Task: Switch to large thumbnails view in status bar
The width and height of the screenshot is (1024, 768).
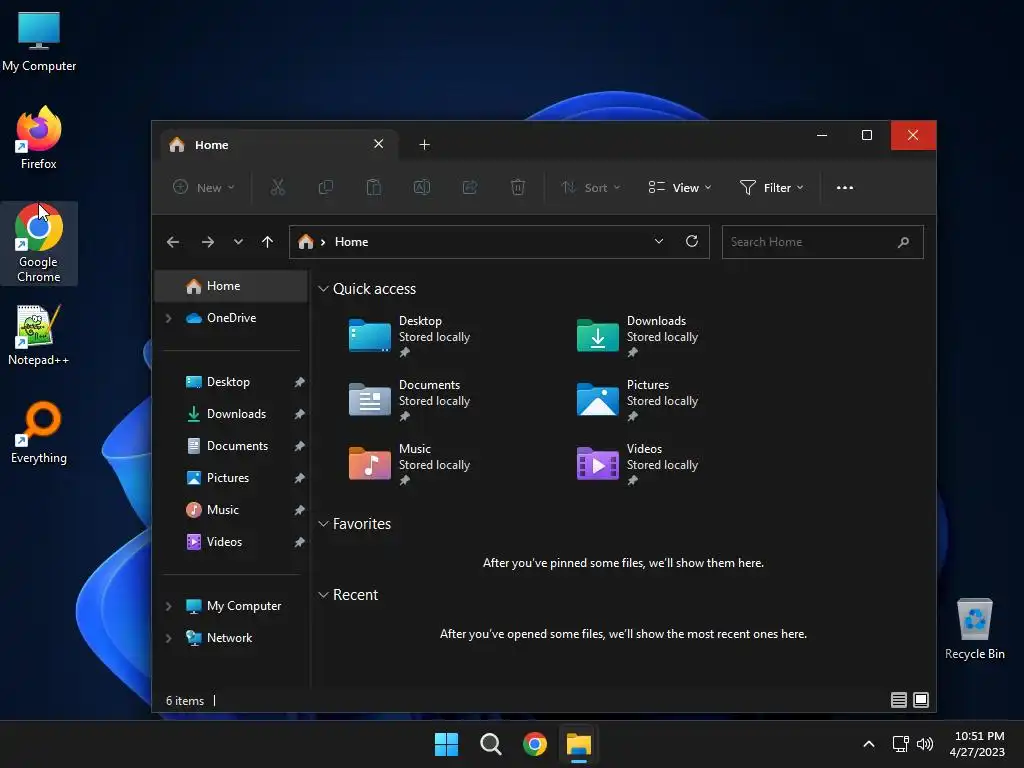Action: pos(921,700)
